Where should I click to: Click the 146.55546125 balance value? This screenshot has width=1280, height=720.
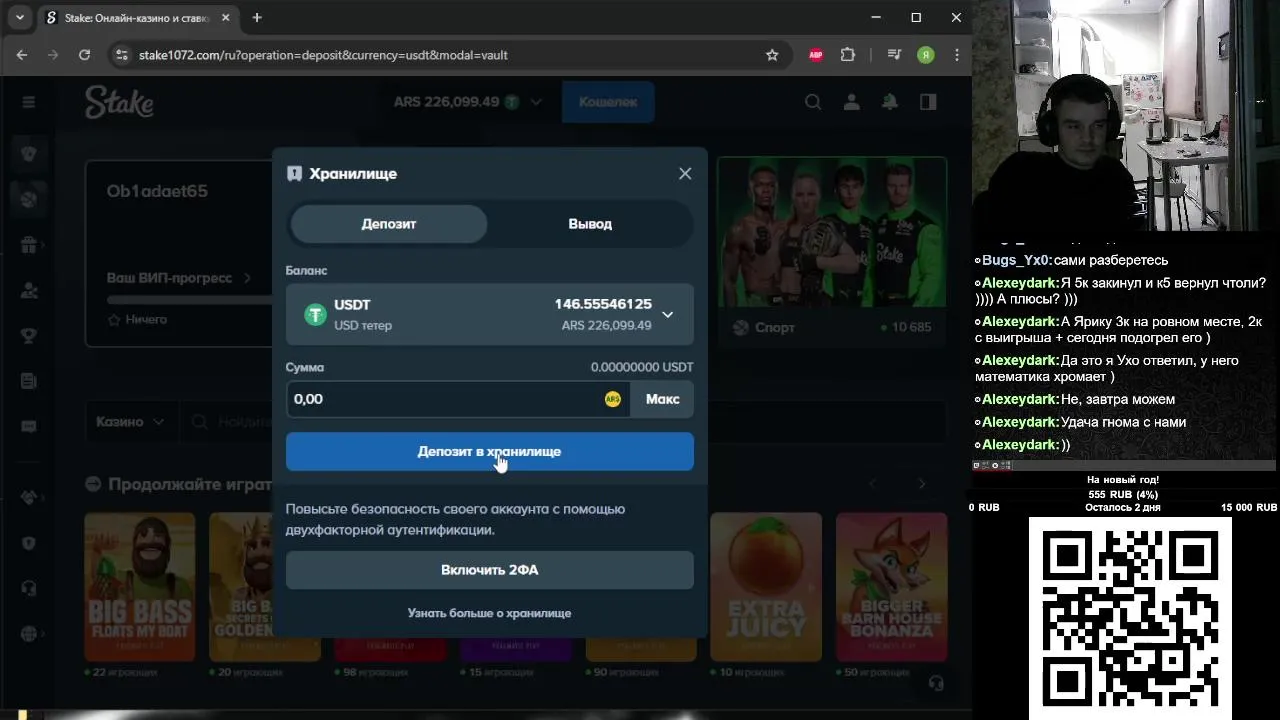[x=603, y=304]
